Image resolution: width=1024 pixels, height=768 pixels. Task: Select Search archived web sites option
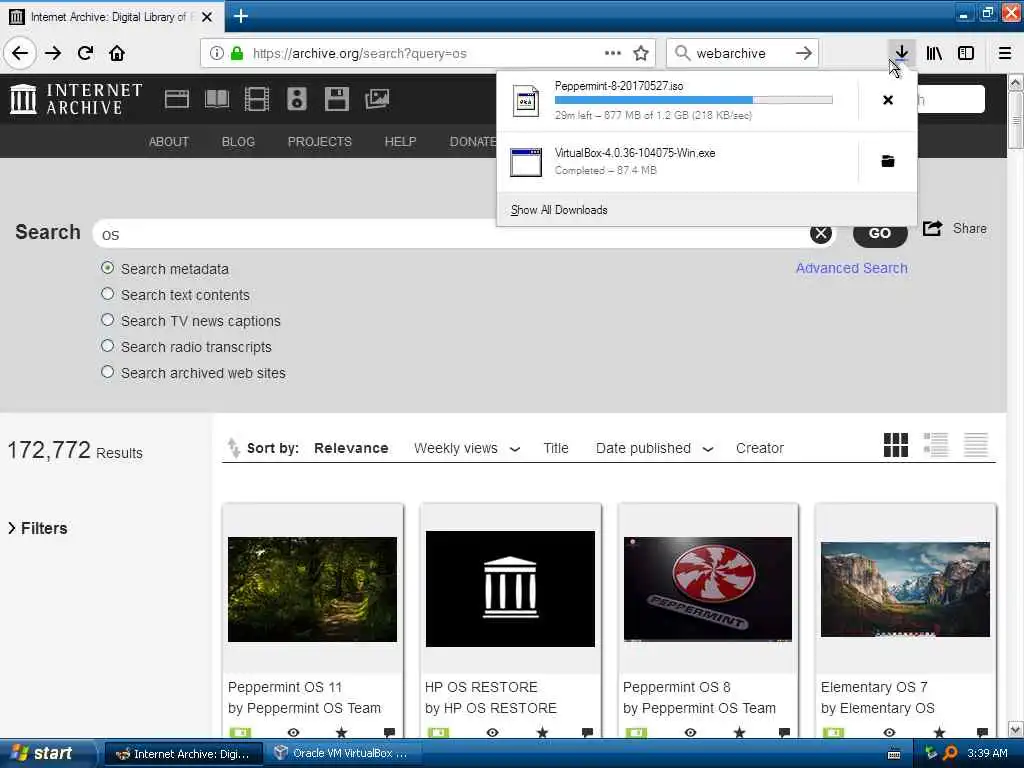click(108, 372)
